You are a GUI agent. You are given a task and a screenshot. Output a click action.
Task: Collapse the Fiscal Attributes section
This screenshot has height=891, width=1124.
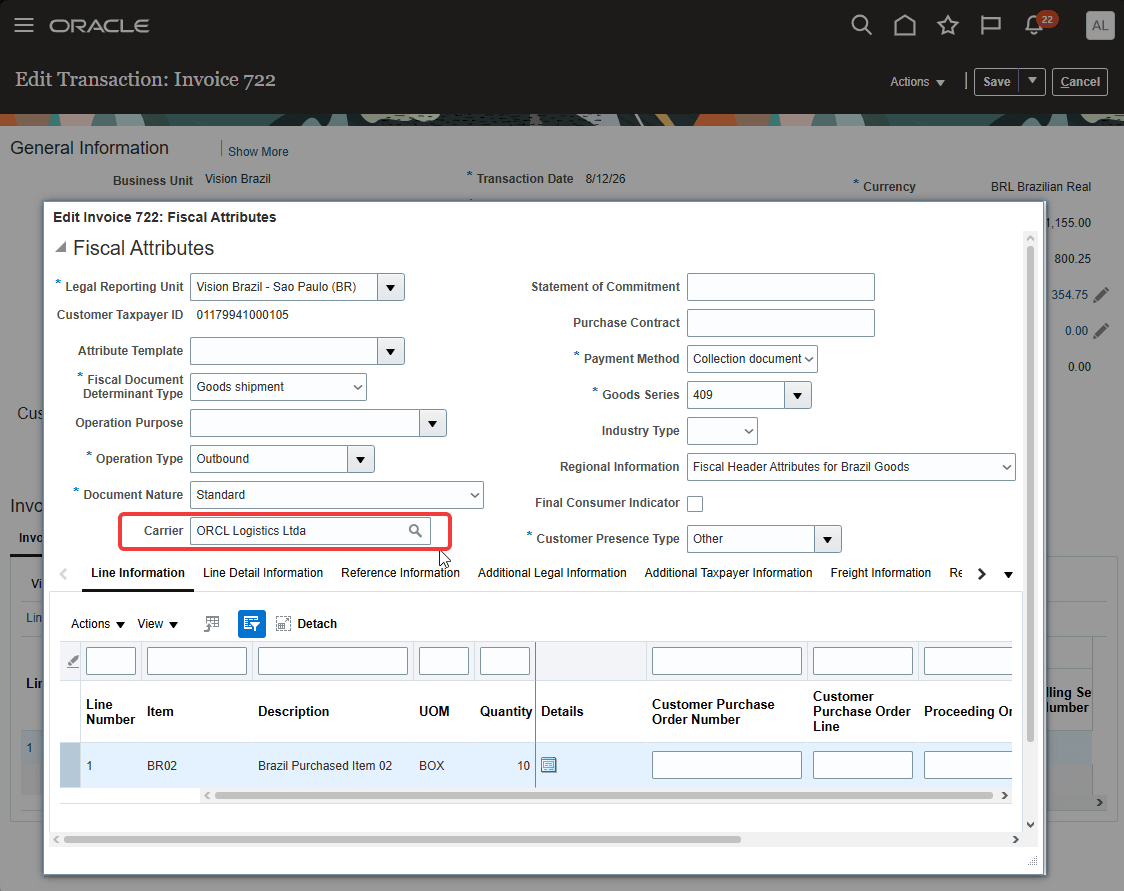pyautogui.click(x=61, y=247)
